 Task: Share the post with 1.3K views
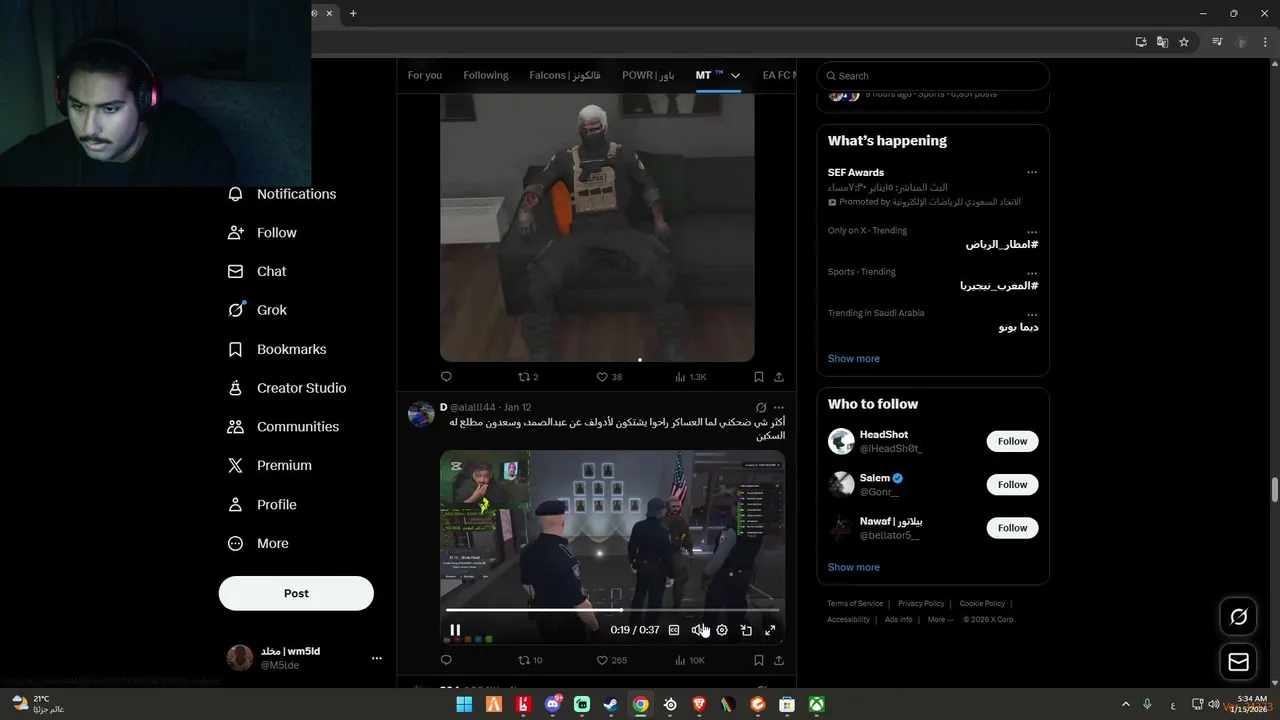[779, 377]
